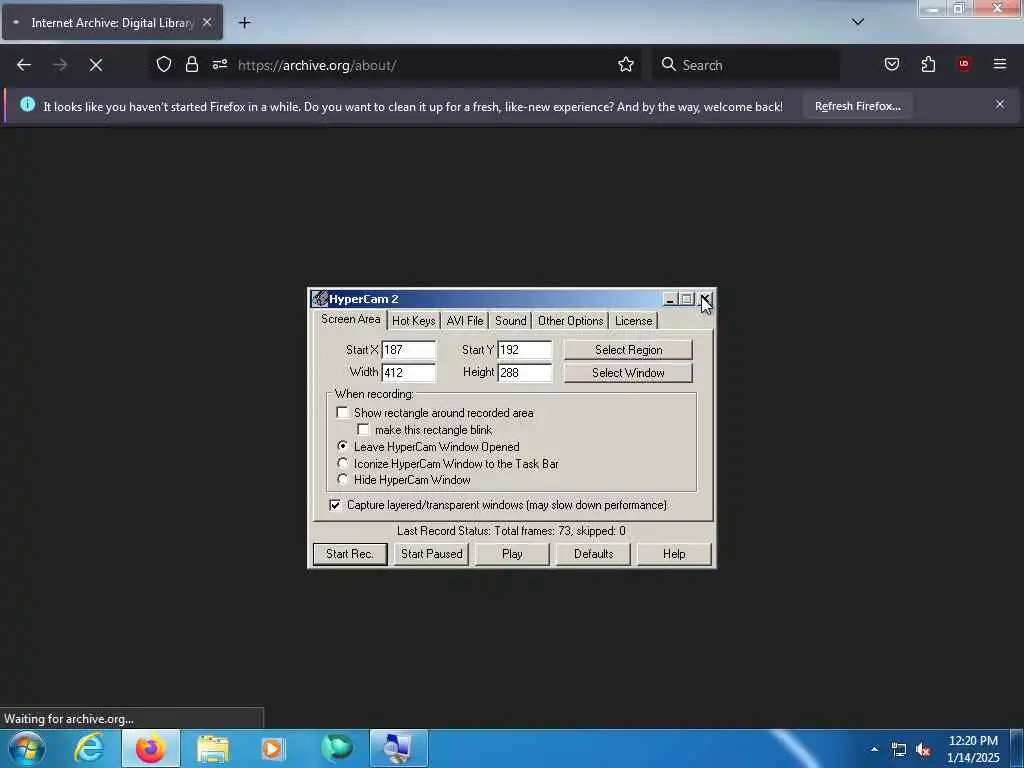Open the Windows Start orb

click(27, 748)
